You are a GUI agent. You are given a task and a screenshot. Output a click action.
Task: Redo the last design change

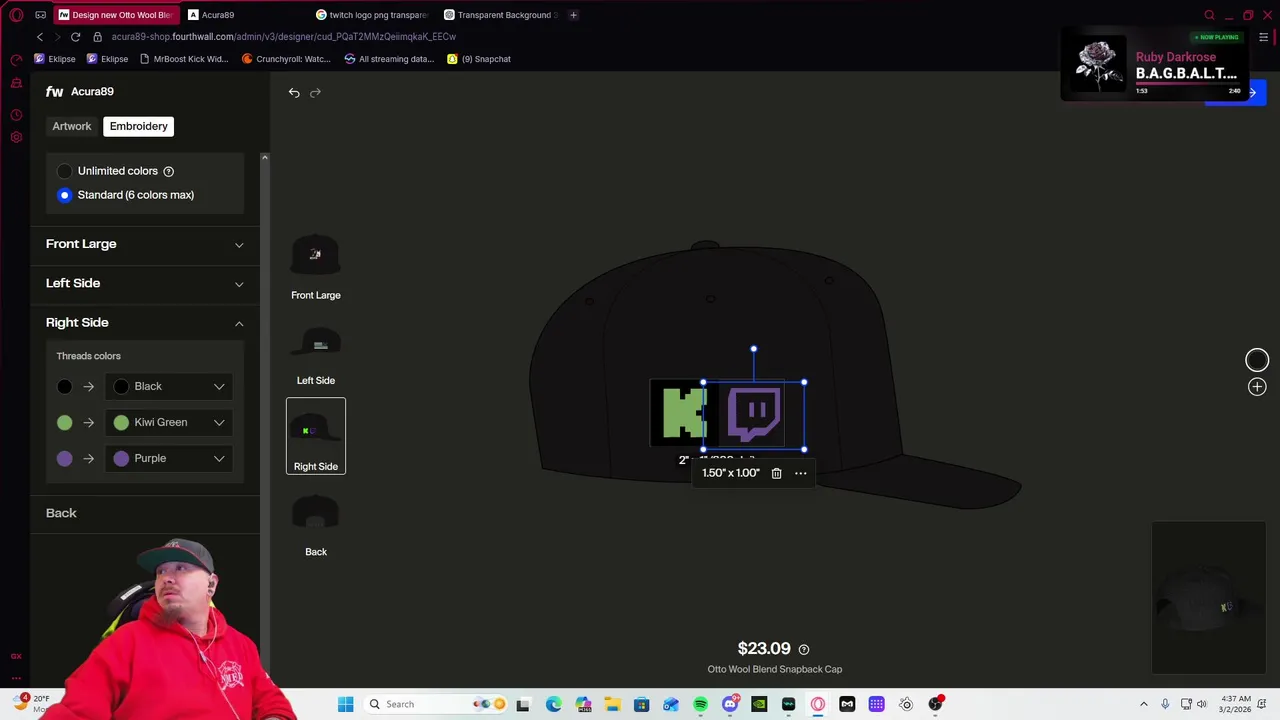click(x=315, y=92)
